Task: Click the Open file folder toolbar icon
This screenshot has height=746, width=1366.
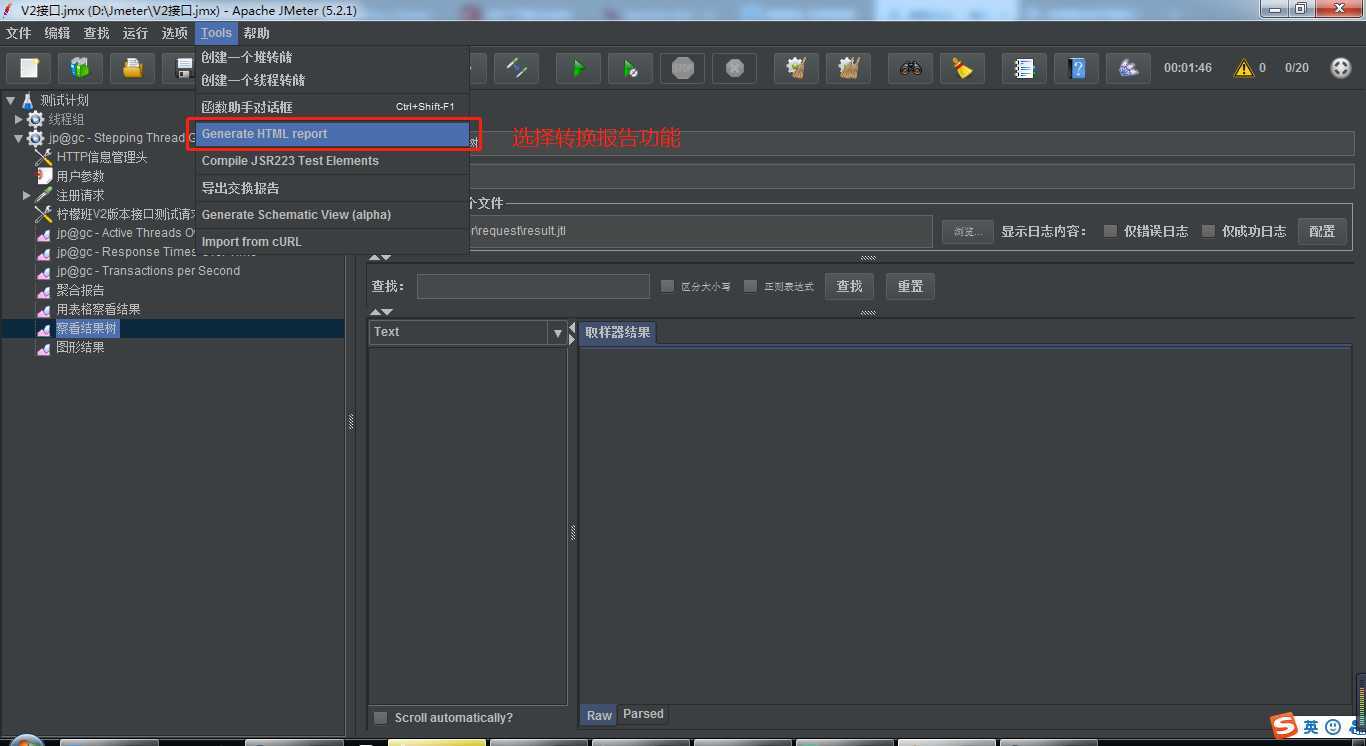Action: tap(132, 68)
